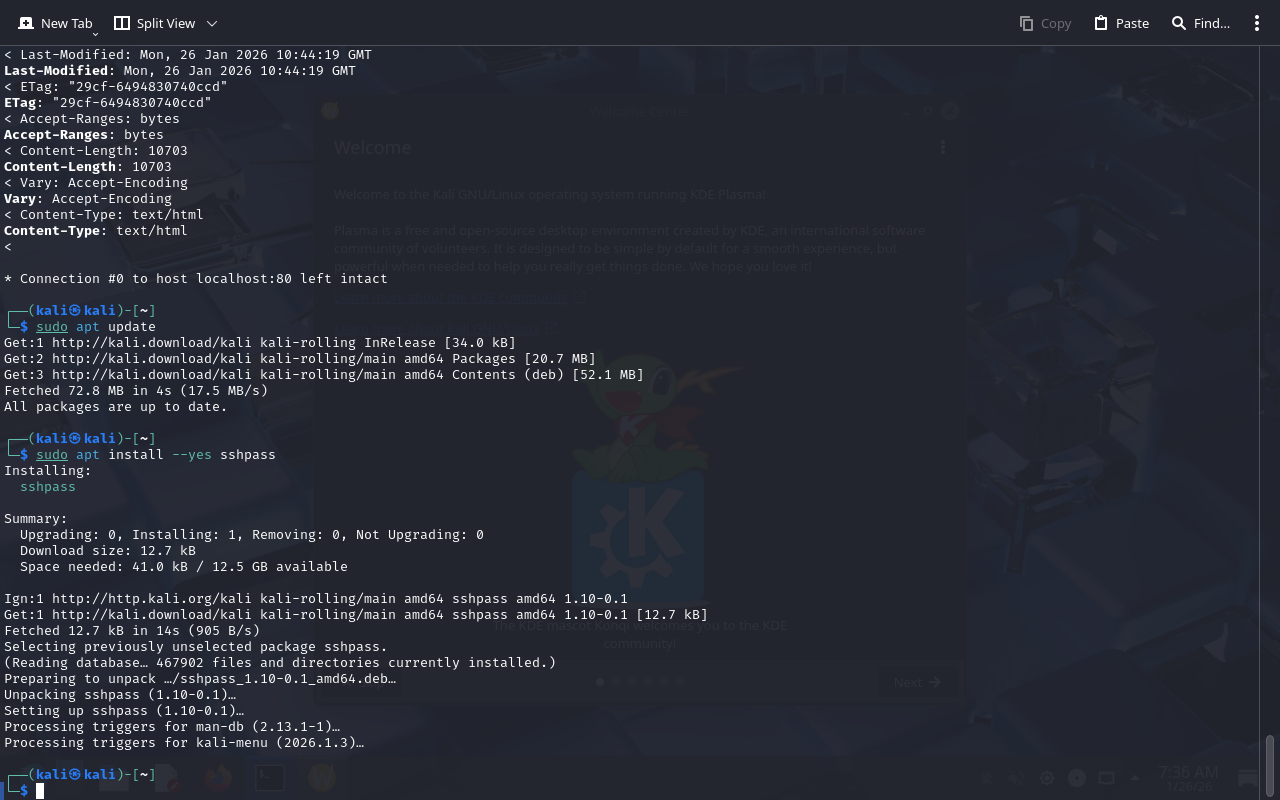This screenshot has height=800, width=1280.
Task: Expand the New Tab dropdown arrow
Action: click(x=95, y=34)
